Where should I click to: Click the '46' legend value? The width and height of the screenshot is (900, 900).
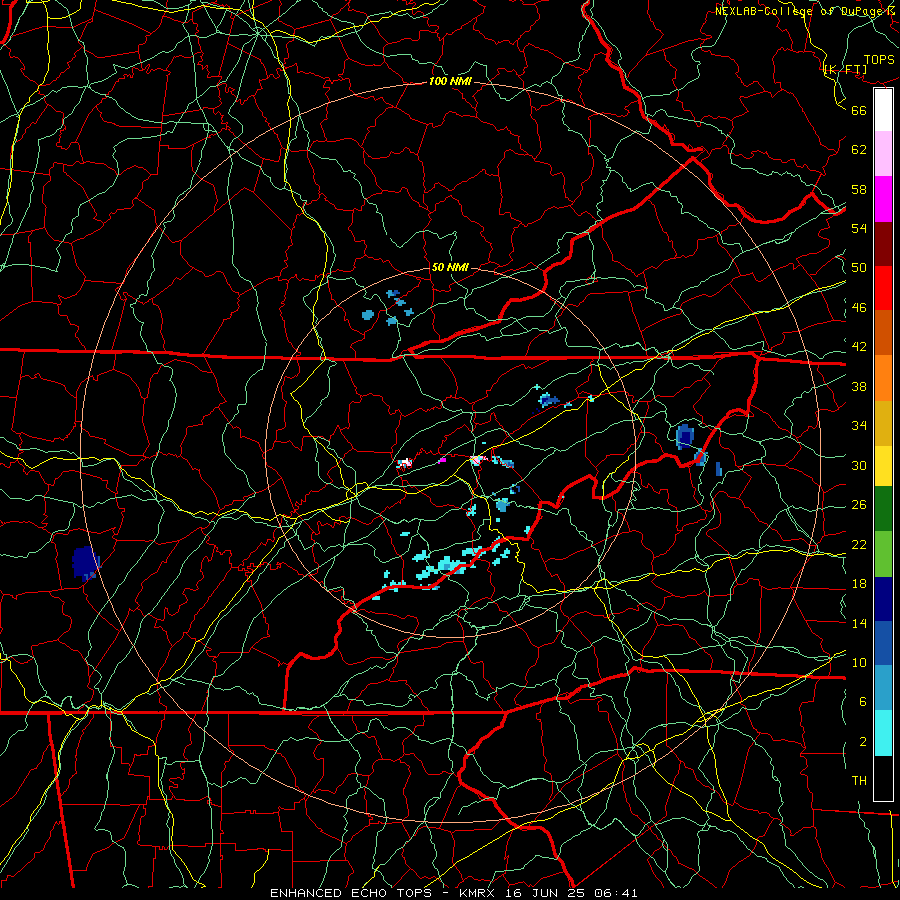click(859, 308)
